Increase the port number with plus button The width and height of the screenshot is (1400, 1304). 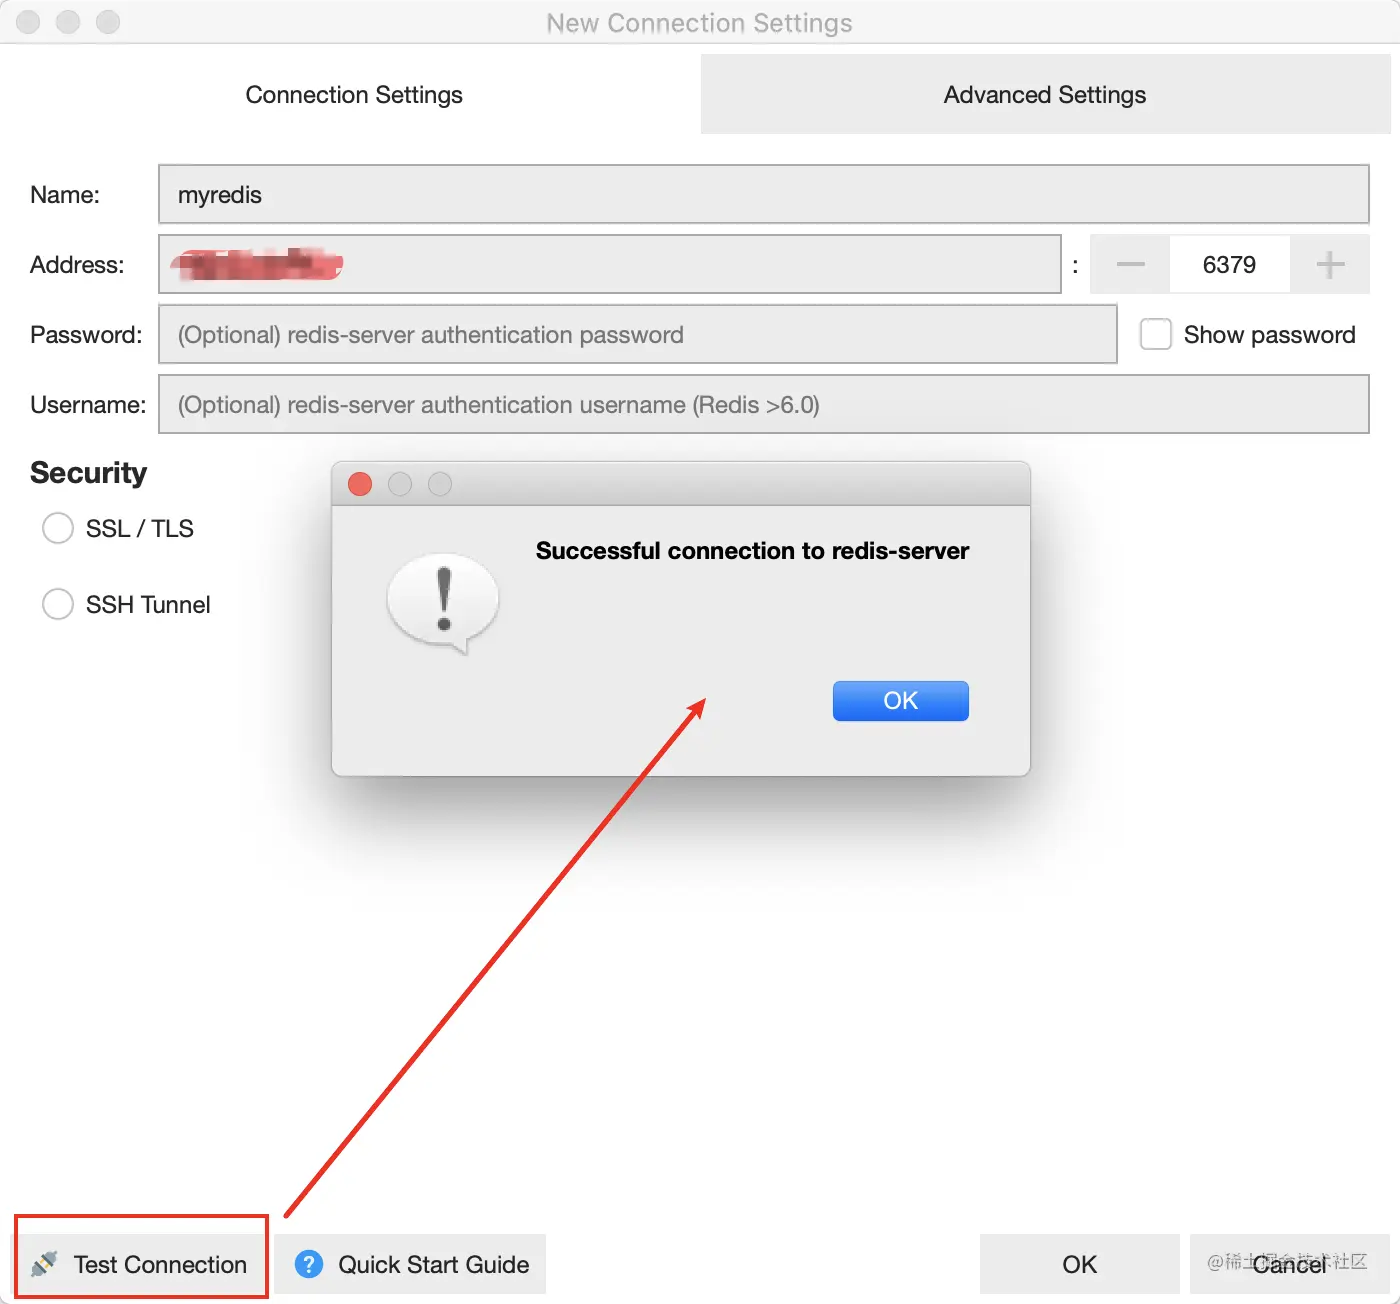pyautogui.click(x=1330, y=264)
